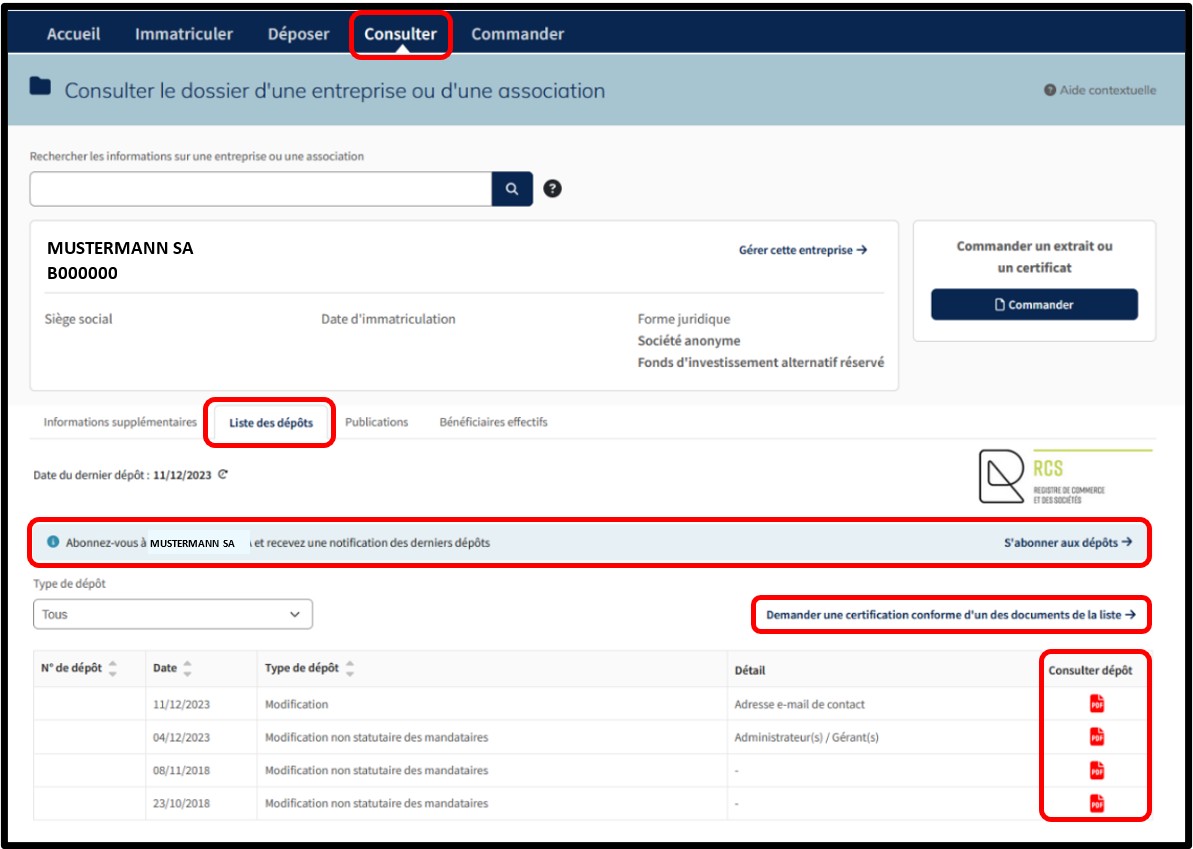
Task: Click the Commander button
Action: pos(1034,305)
